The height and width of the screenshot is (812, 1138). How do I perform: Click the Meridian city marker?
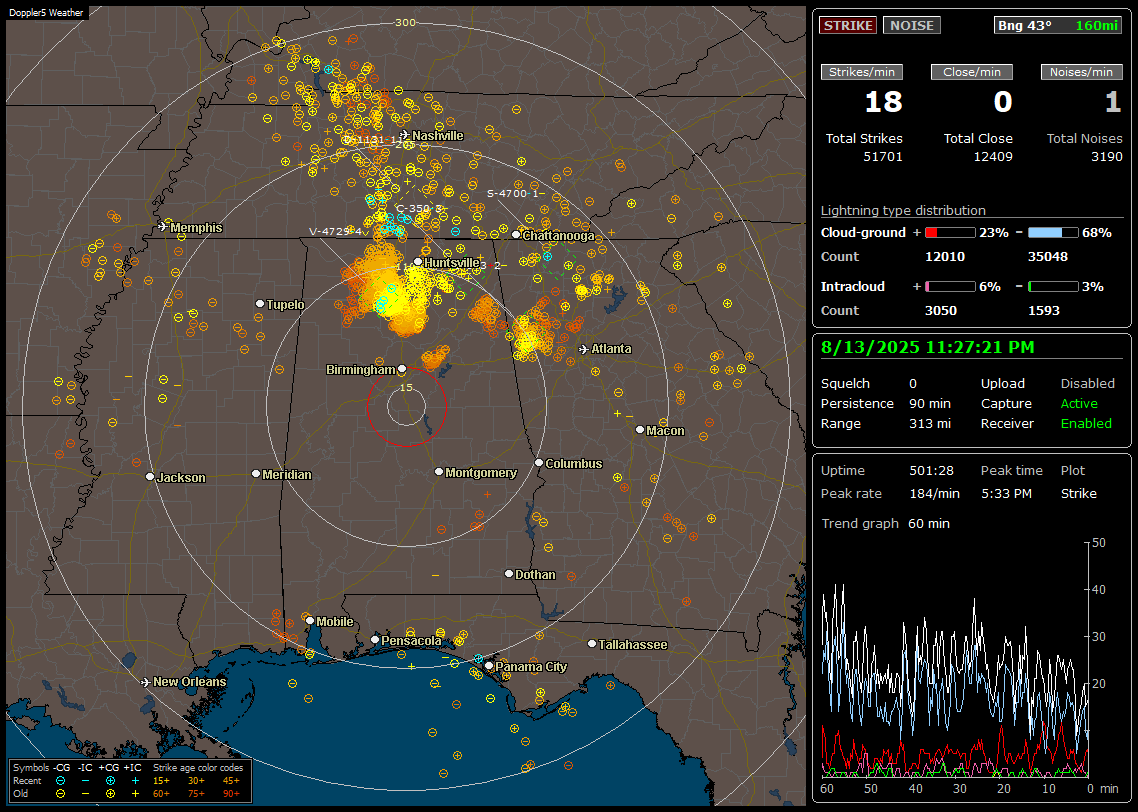pos(255,474)
